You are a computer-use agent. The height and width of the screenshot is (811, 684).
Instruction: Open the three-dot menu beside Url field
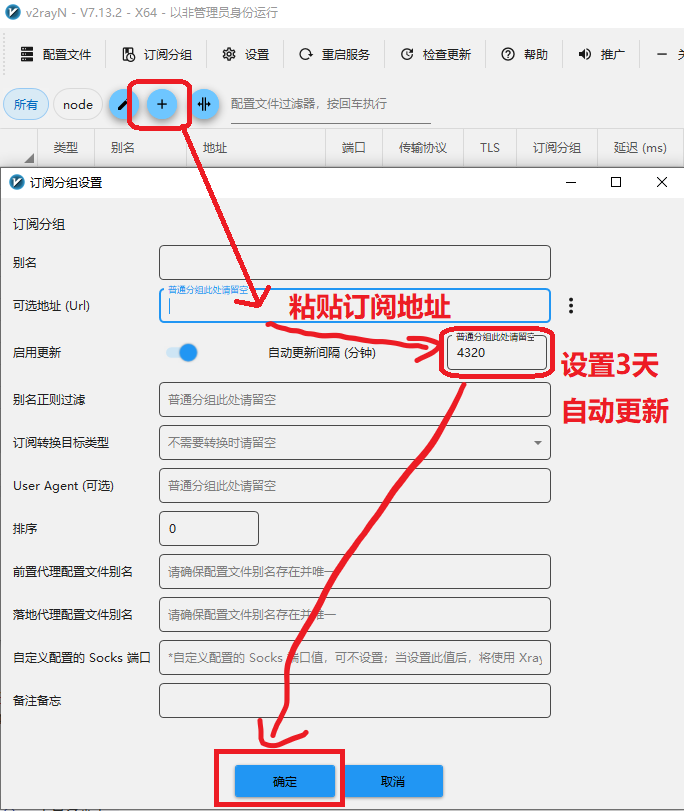tap(571, 306)
